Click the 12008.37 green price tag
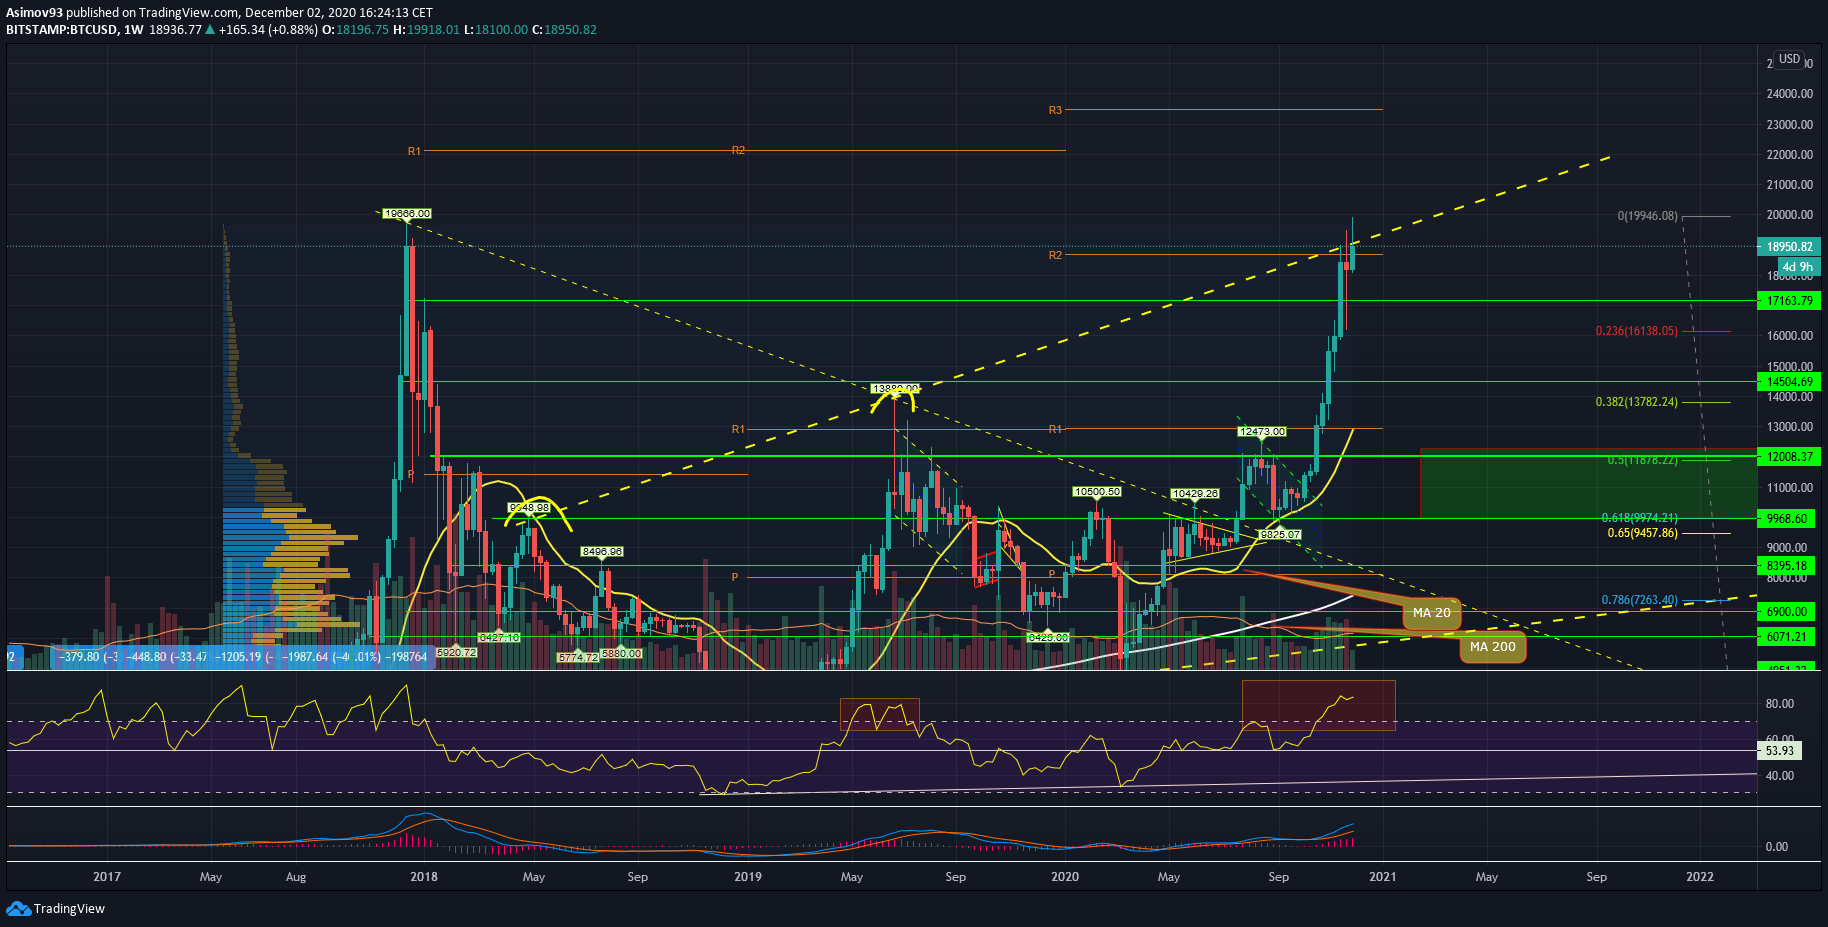Viewport: 1828px width, 927px height. [1788, 457]
